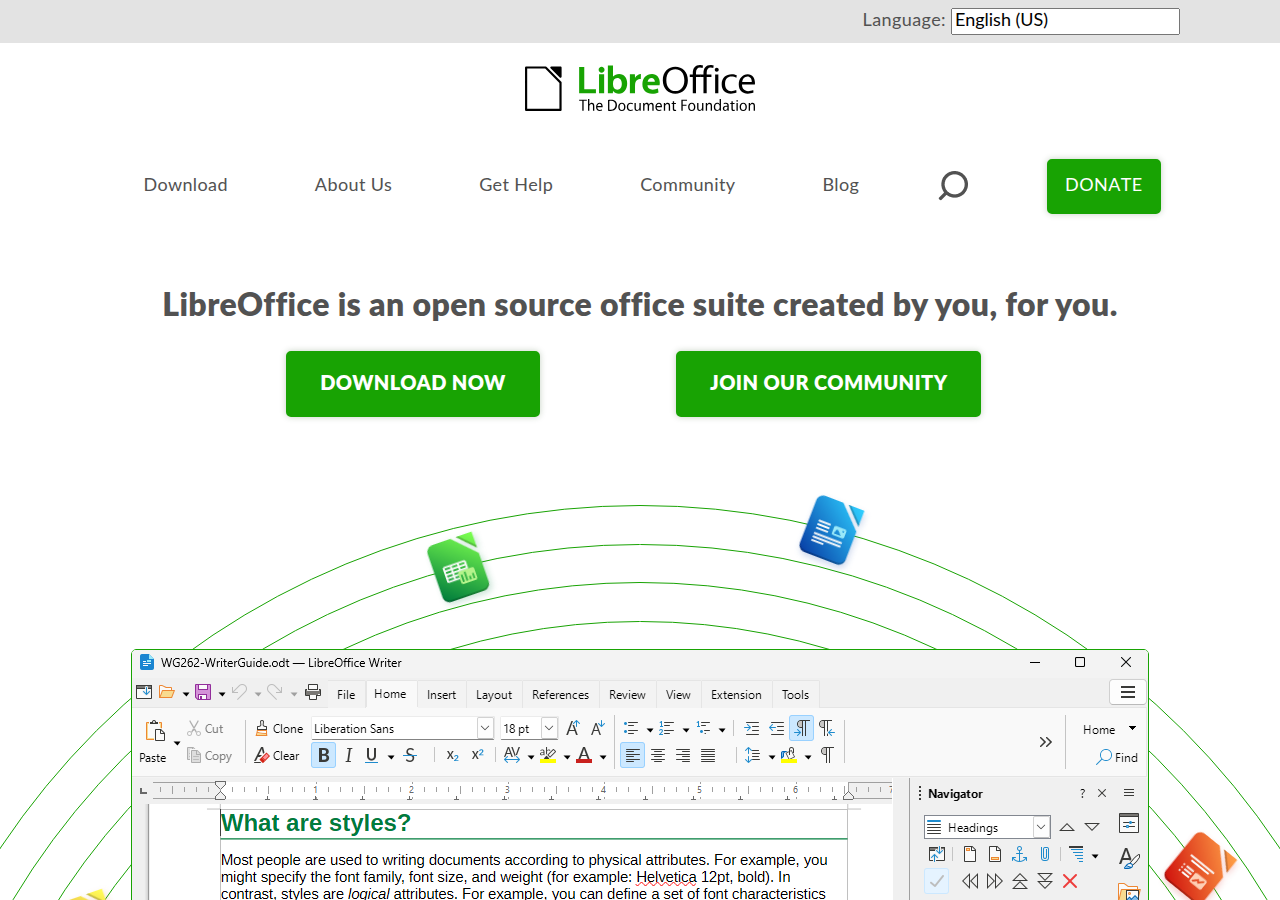
Task: Click the yellow Highlighting Color swatch
Action: [547, 756]
